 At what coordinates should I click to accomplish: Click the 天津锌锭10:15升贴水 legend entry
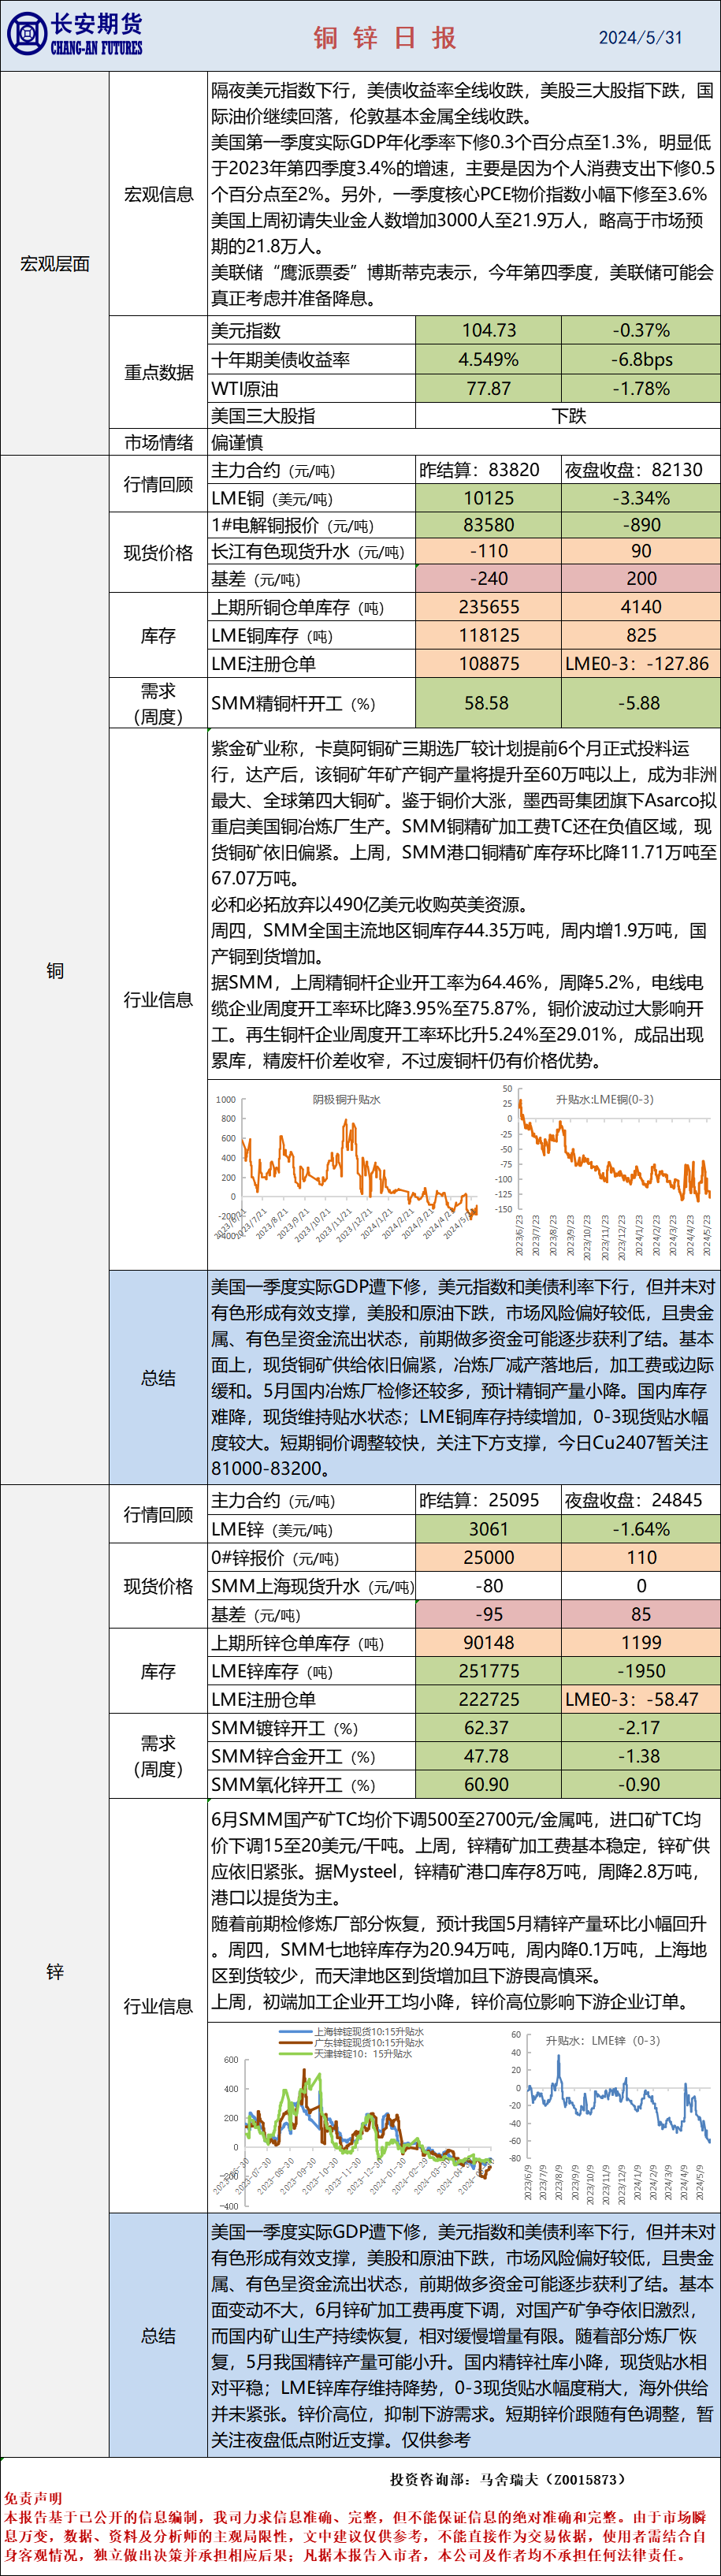tap(346, 2054)
